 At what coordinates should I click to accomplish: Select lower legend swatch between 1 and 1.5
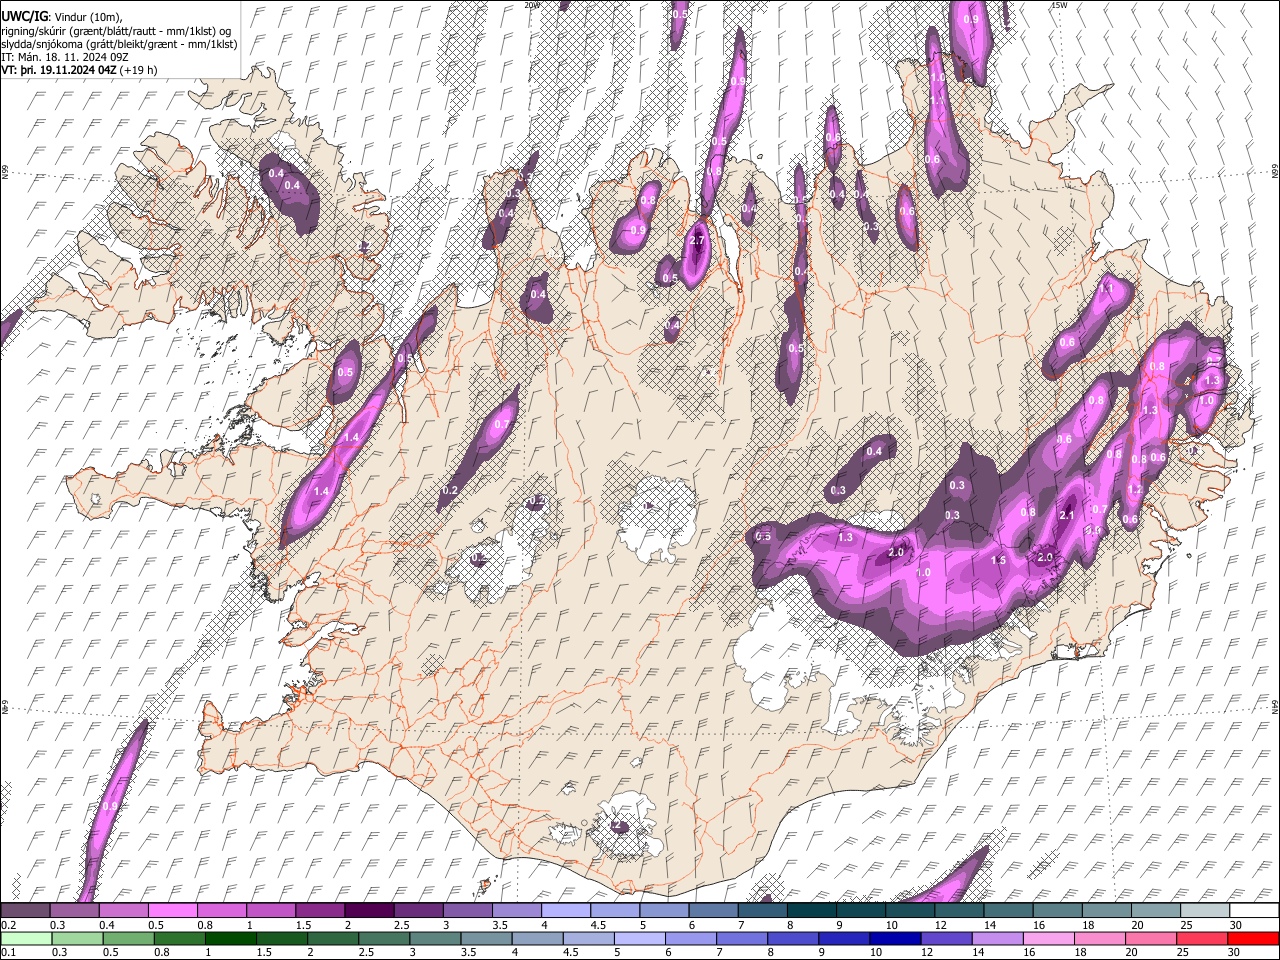[x=229, y=938]
